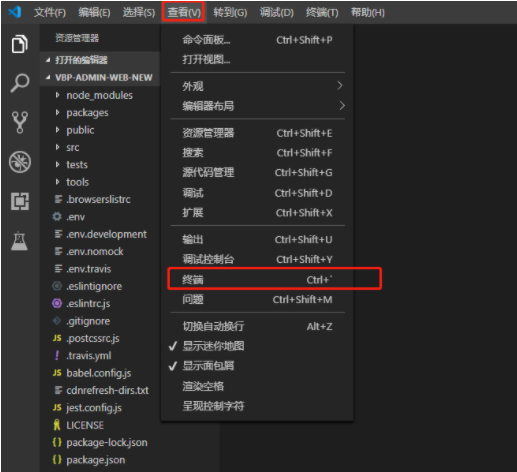
Task: Click the exclamation icon beside .travis.yml
Action: click(57, 355)
